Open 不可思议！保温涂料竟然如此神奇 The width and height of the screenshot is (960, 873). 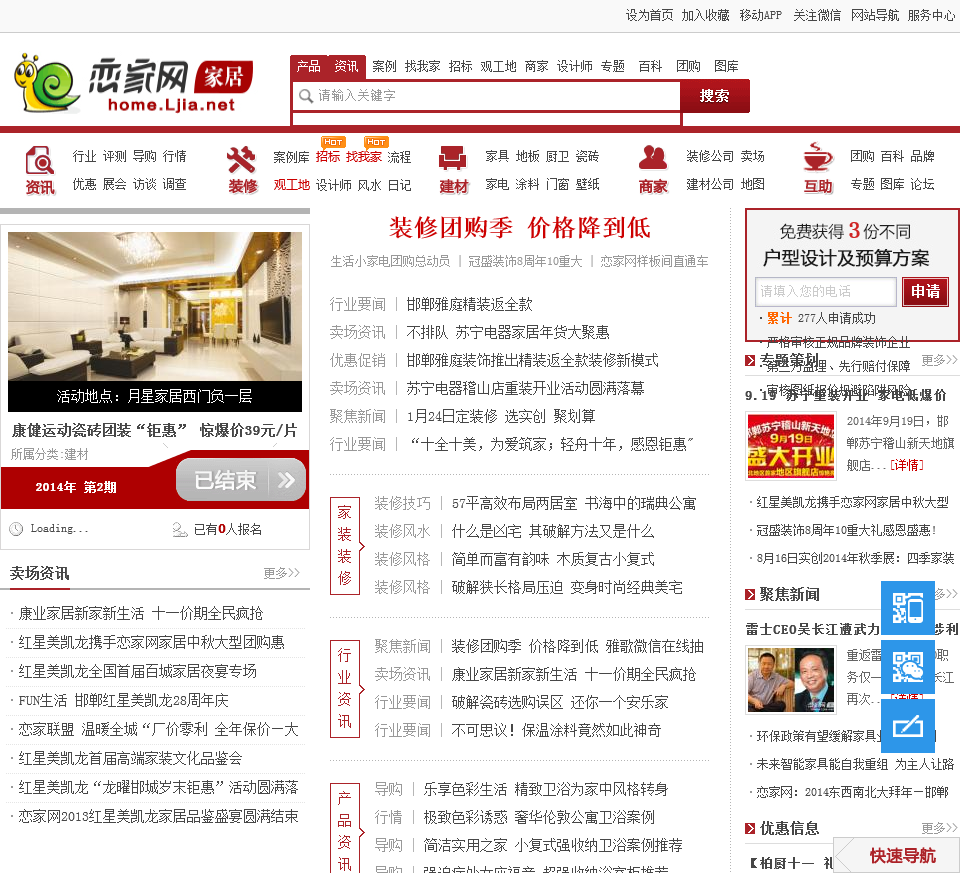557,730
